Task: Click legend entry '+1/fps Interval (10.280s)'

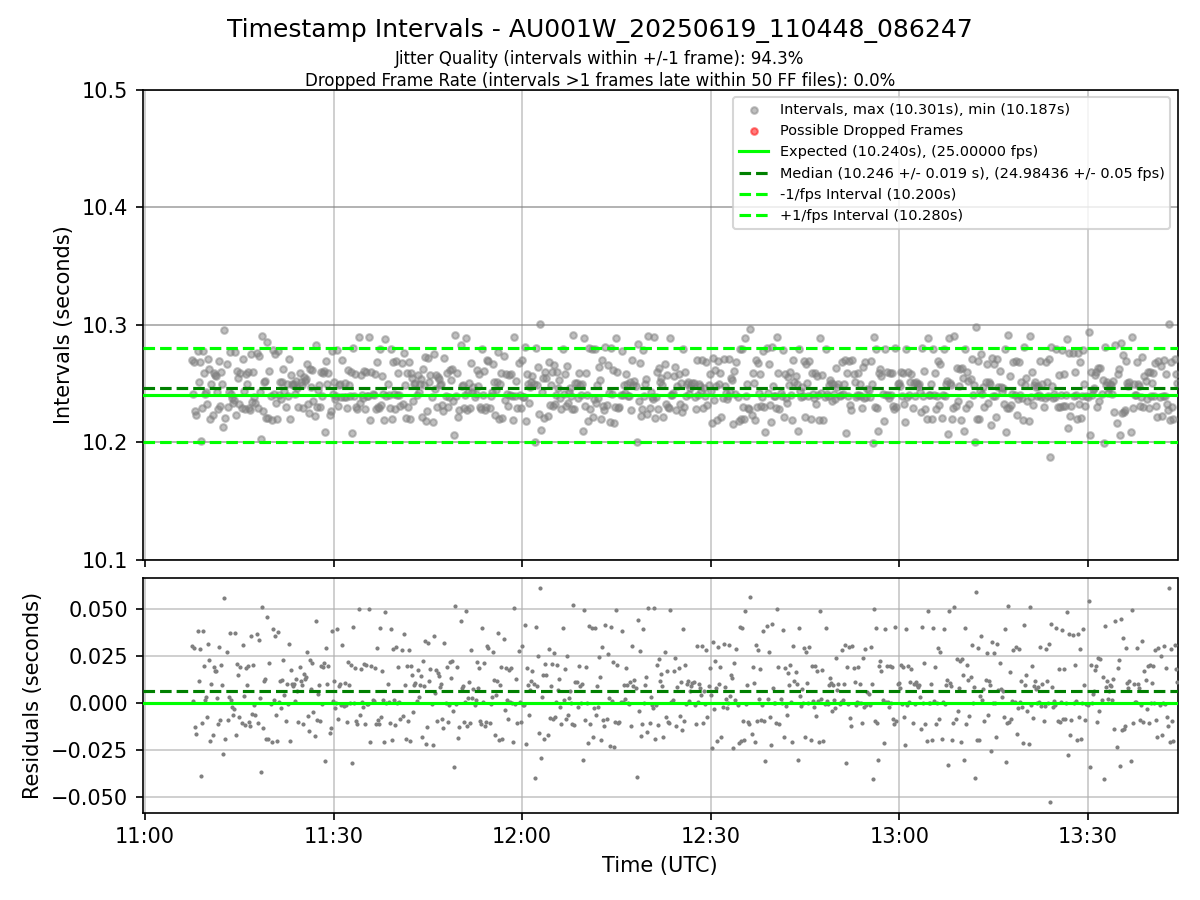Action: (871, 215)
